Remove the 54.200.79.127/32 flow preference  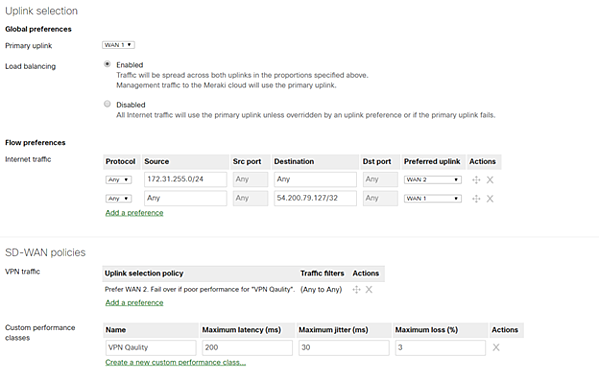click(x=490, y=199)
